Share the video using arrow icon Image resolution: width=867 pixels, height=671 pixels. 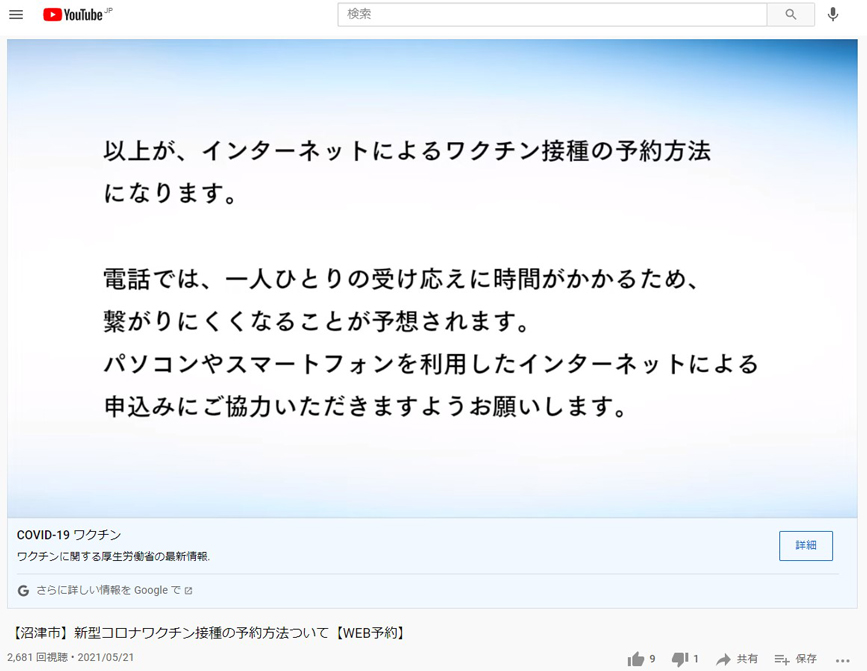coord(723,659)
